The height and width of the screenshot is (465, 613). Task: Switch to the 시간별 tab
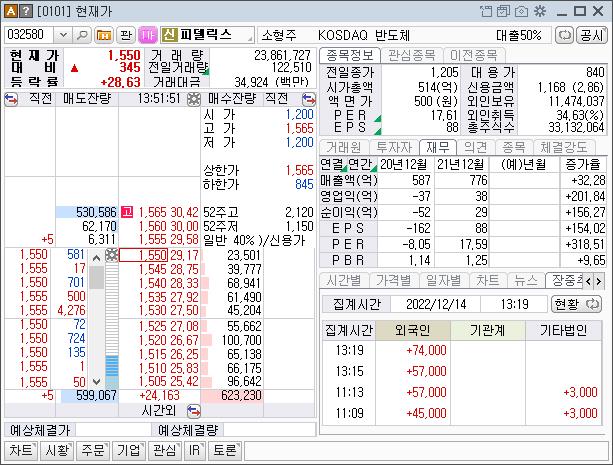click(x=344, y=281)
